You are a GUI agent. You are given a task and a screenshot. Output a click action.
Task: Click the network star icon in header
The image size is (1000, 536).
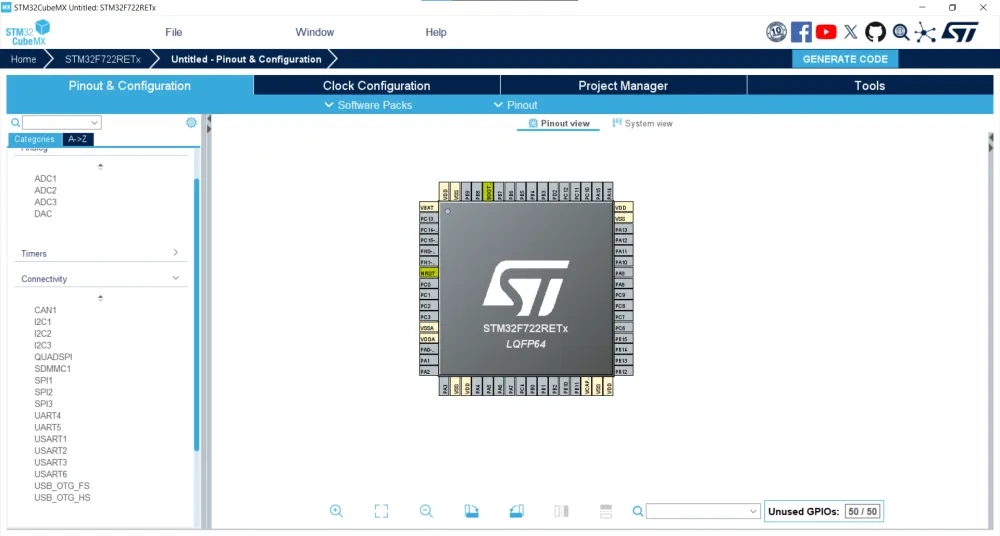925,33
